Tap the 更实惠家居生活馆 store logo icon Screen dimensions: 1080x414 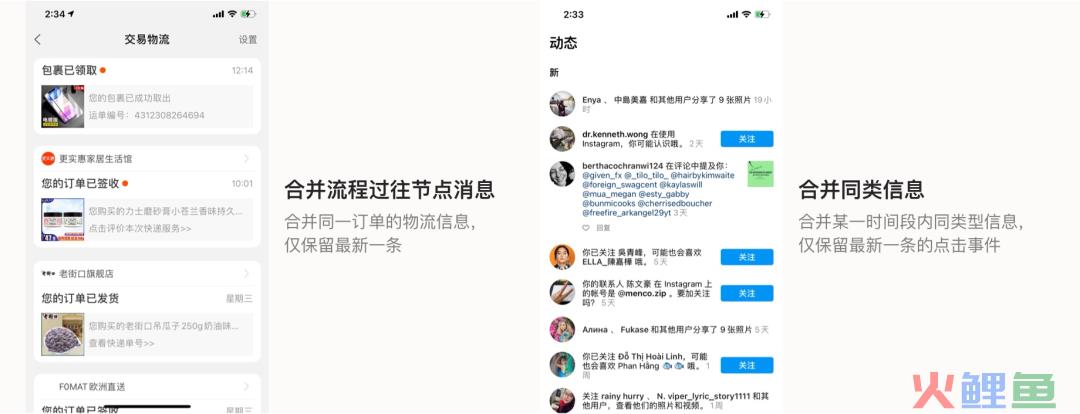48,158
